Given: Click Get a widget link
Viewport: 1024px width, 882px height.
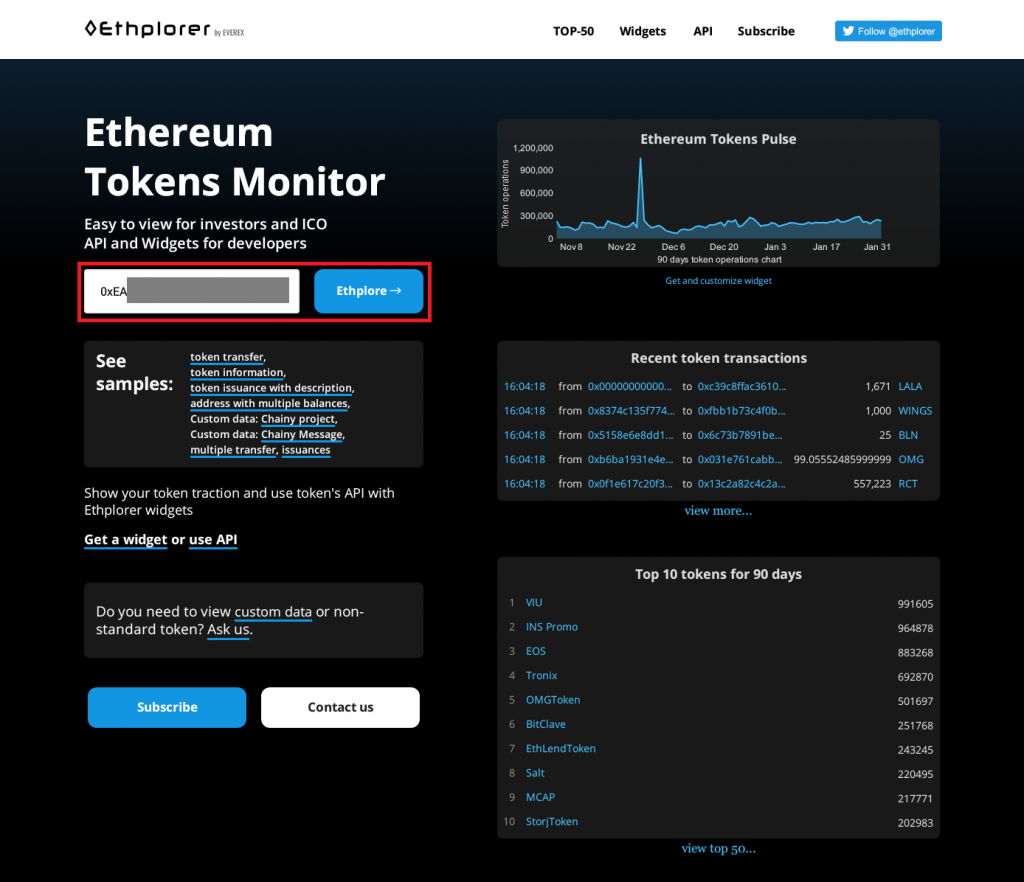Looking at the screenshot, I should click(x=125, y=539).
